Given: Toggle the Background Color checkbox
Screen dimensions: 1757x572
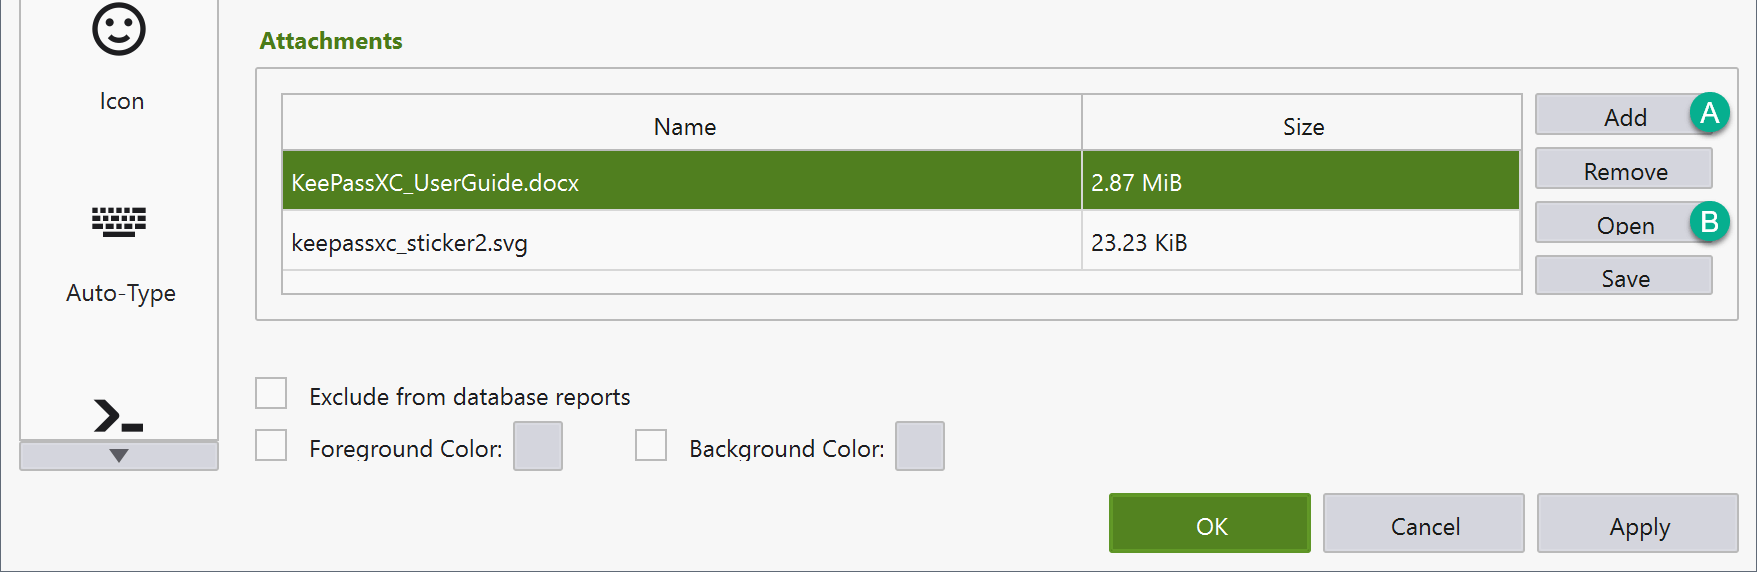Looking at the screenshot, I should point(651,446).
